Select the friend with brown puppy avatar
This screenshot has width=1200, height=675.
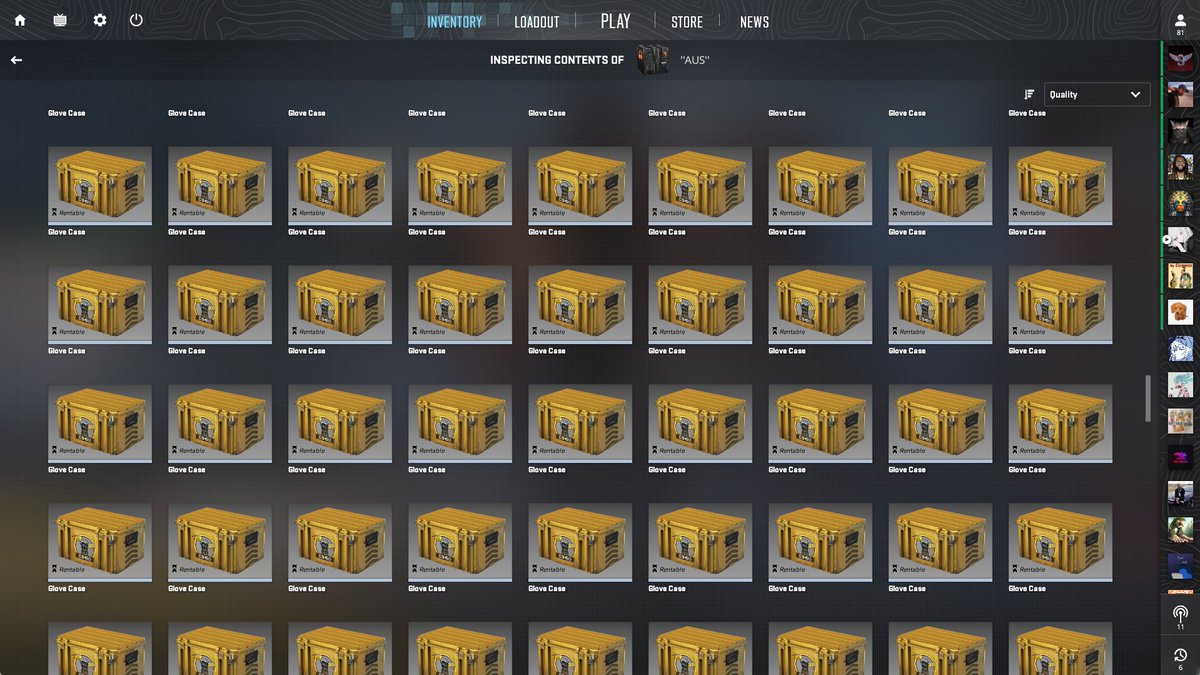(1180, 312)
